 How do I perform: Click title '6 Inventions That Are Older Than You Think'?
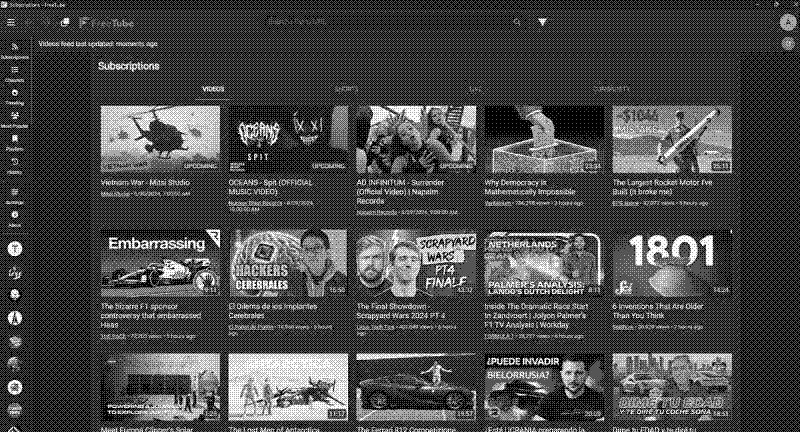click(658, 311)
